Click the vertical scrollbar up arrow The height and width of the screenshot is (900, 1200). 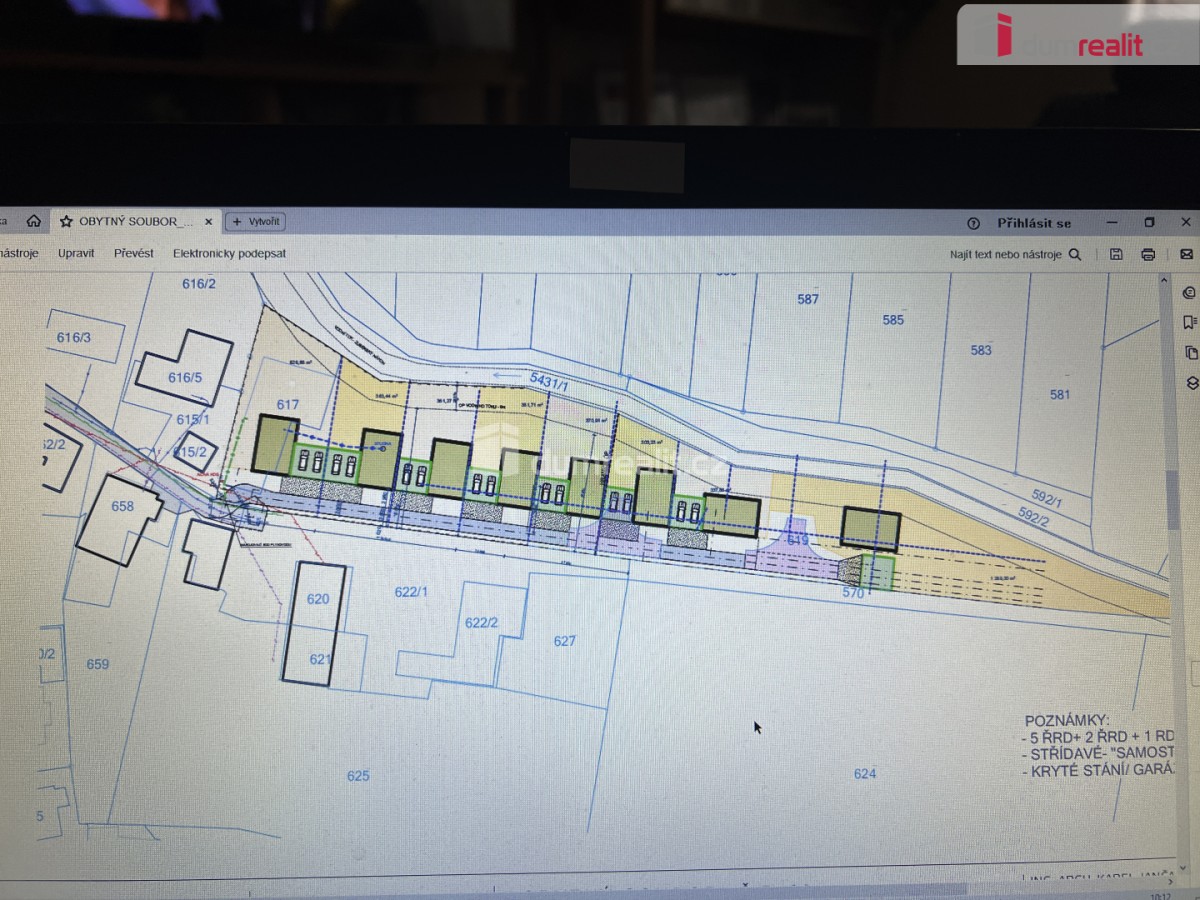1172,282
